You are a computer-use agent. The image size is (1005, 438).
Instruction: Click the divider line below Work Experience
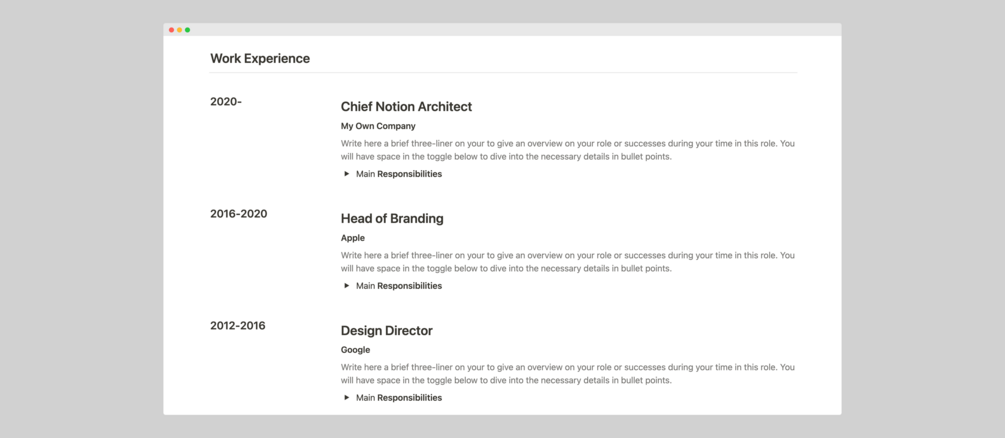point(503,73)
